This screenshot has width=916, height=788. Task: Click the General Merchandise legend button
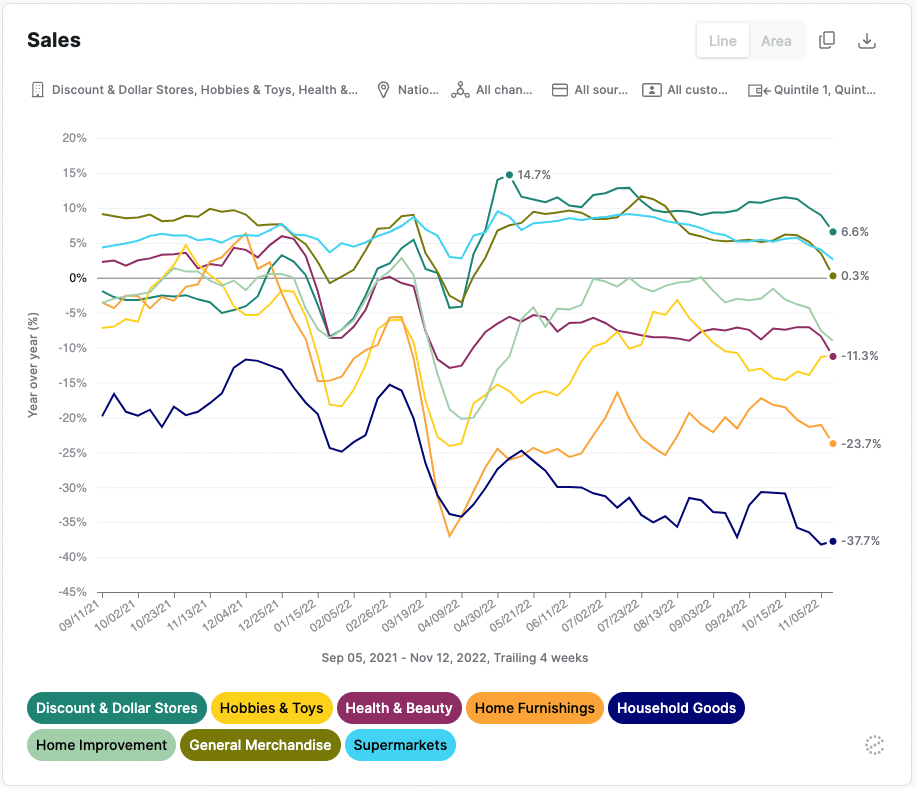tap(260, 745)
